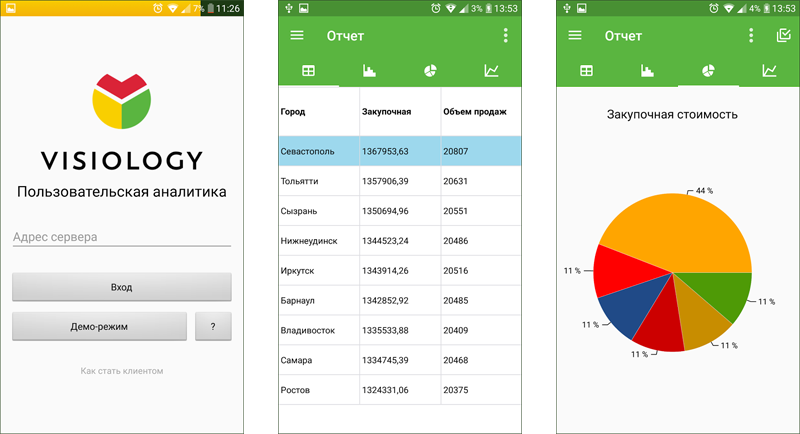The width and height of the screenshot is (800, 434).
Task: Click the Отчет title in table screen
Action: (x=345, y=36)
